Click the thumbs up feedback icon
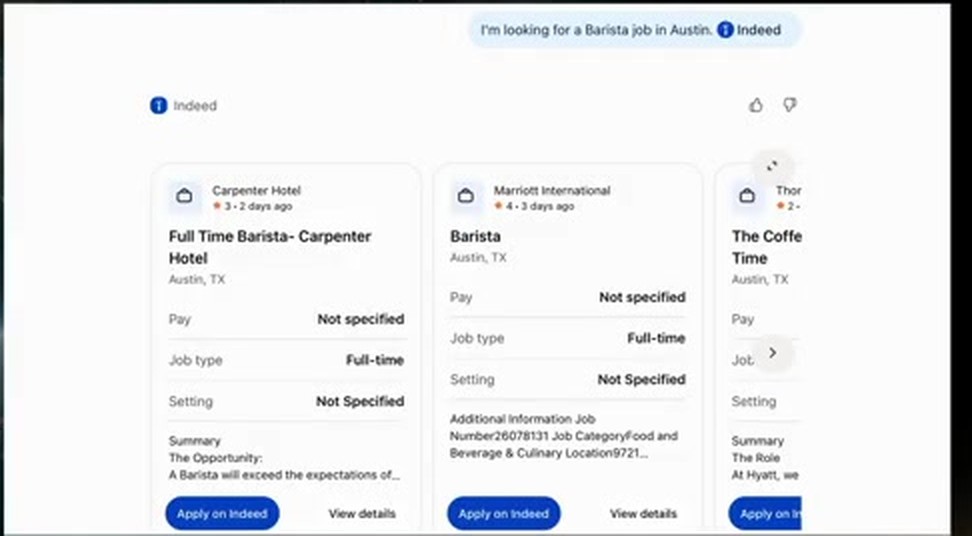The width and height of the screenshot is (972, 536). (x=756, y=105)
